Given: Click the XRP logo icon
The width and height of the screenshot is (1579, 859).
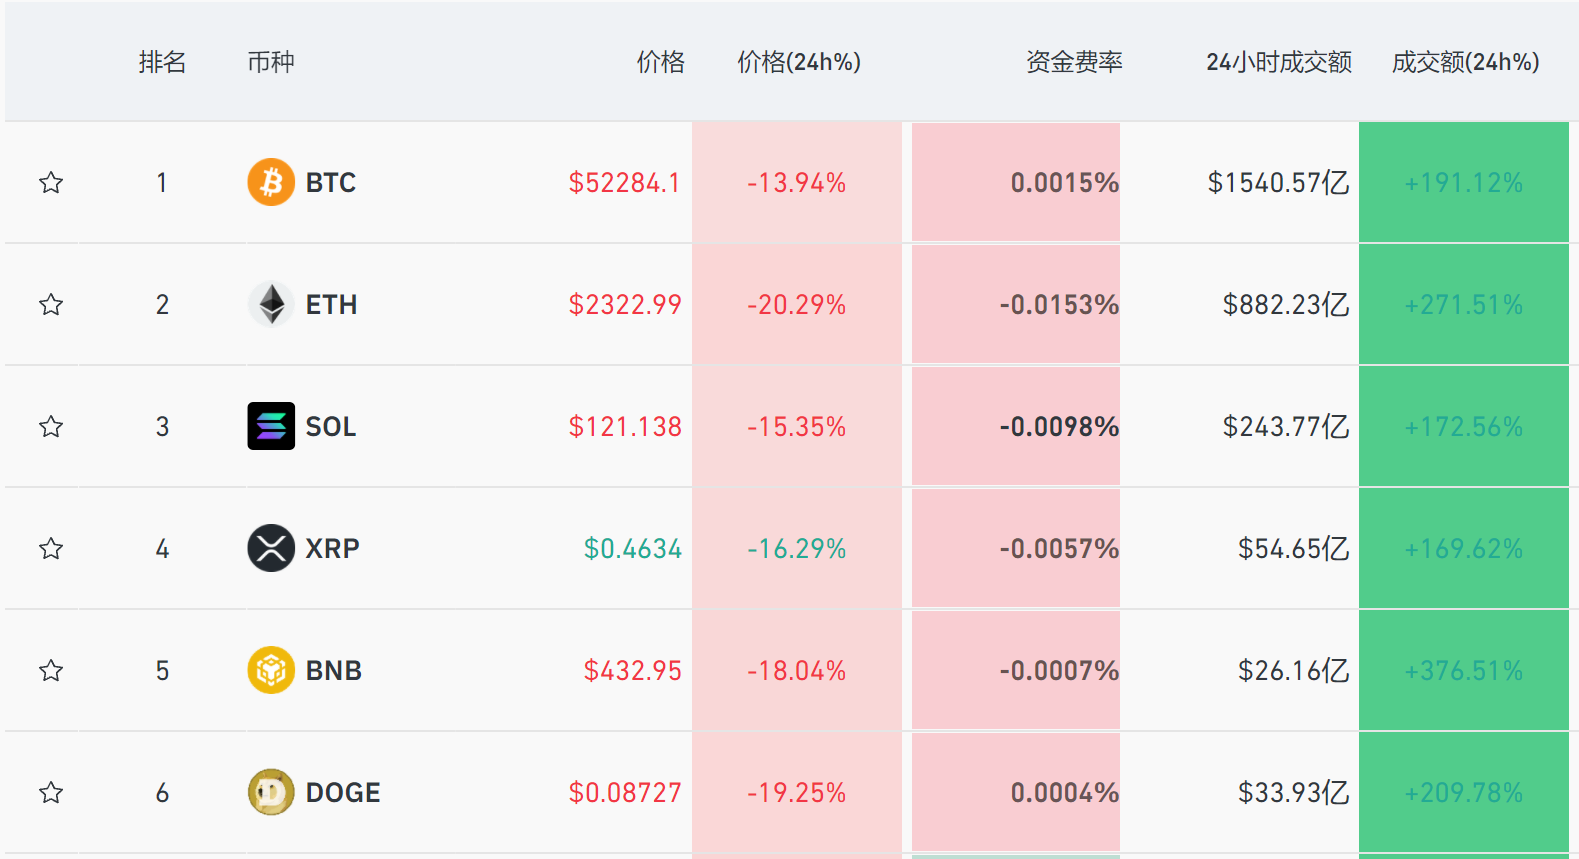Looking at the screenshot, I should [270, 548].
